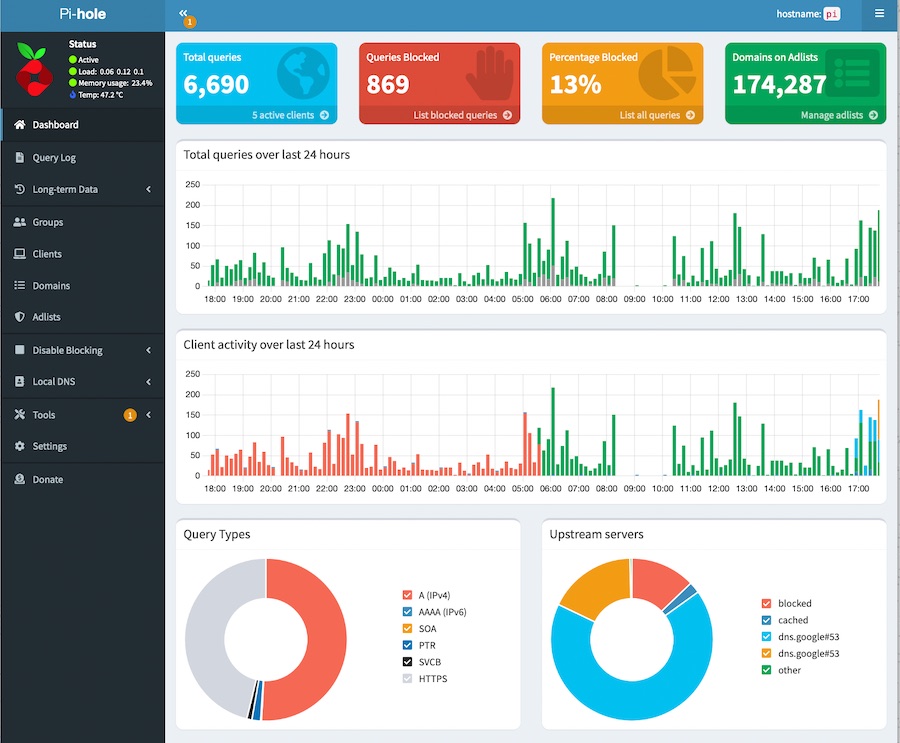Click the Settings gear icon
The height and width of the screenshot is (743, 900).
pyautogui.click(x=20, y=446)
